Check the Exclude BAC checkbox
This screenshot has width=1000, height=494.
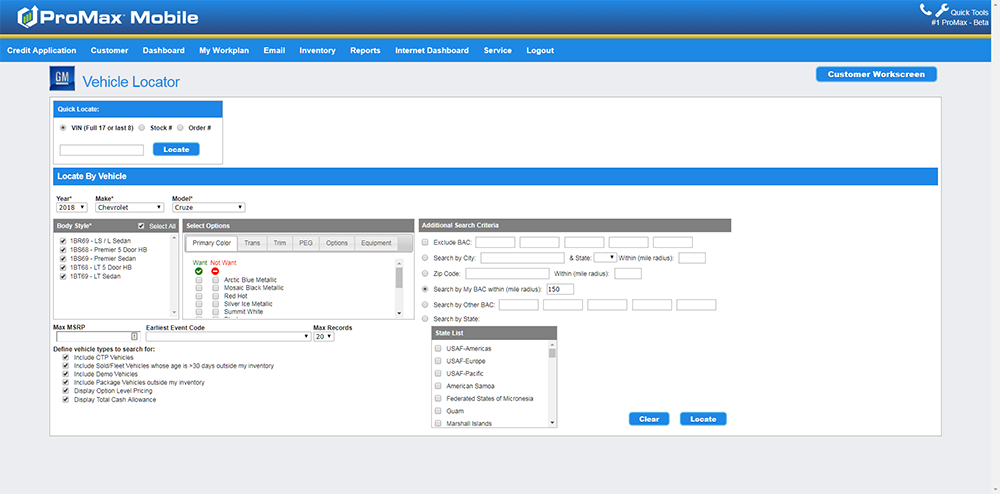coord(425,242)
